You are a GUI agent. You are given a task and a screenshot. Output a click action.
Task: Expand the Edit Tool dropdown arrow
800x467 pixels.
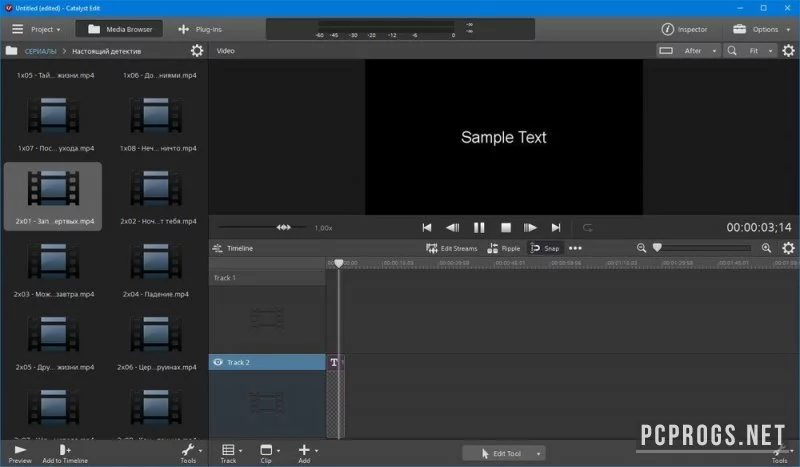pos(538,453)
